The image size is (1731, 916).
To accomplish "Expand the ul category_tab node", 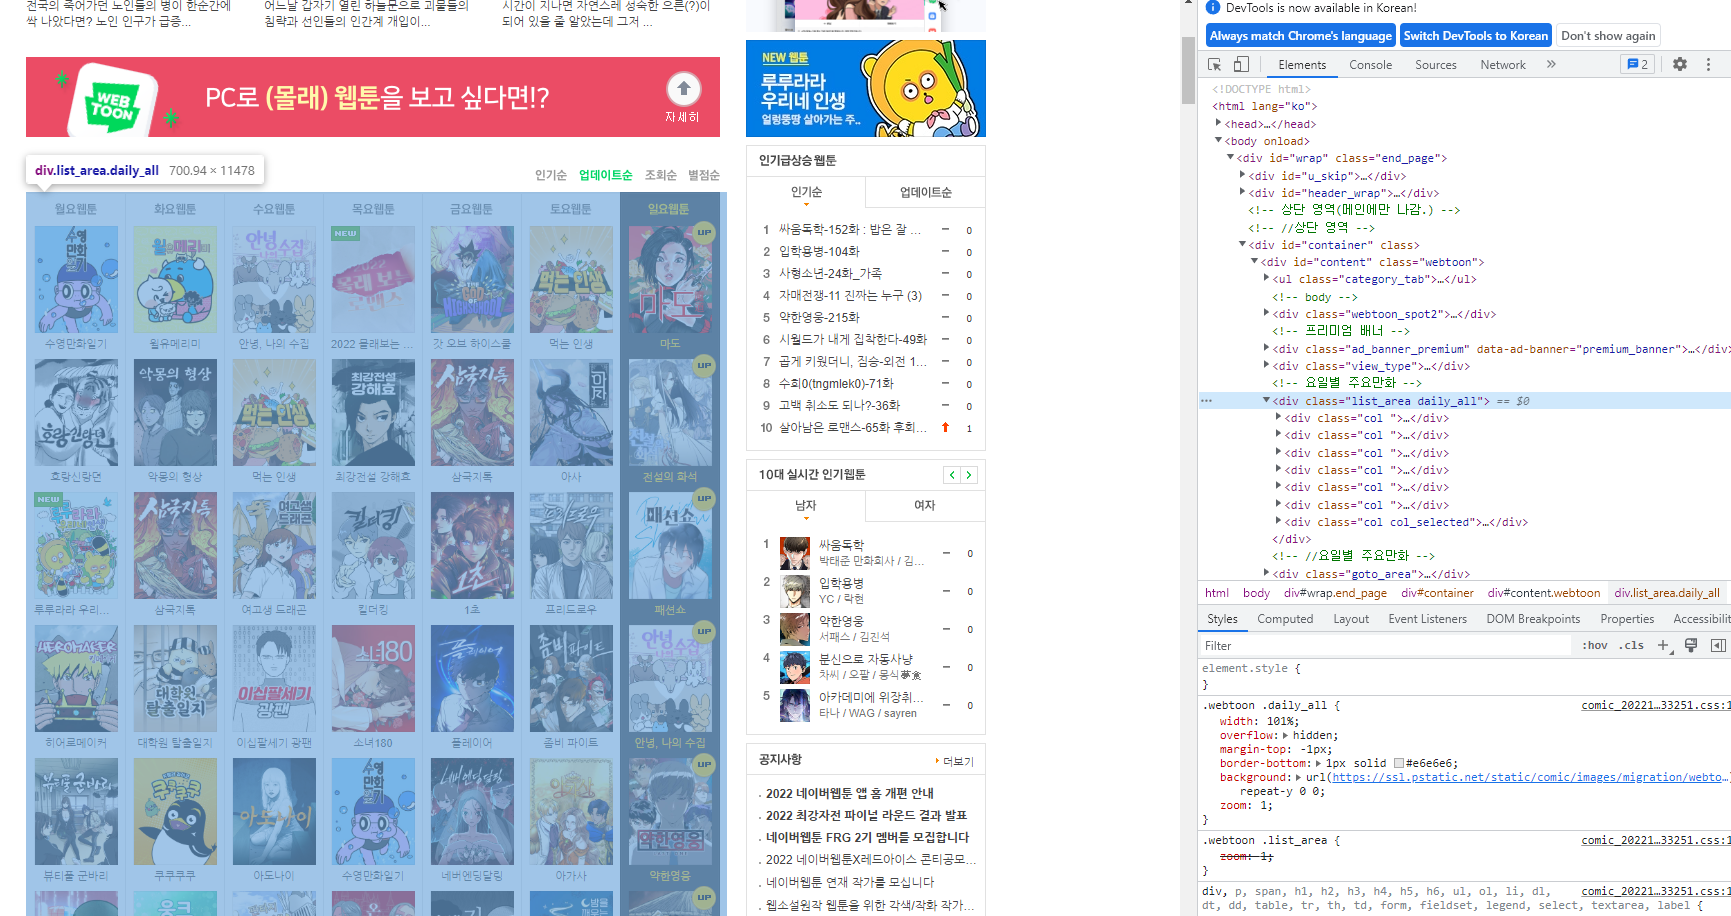I will [x=1266, y=278].
